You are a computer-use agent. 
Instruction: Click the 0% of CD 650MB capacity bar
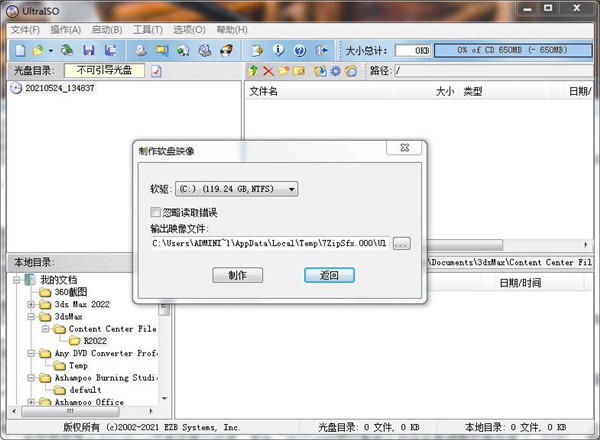click(513, 50)
